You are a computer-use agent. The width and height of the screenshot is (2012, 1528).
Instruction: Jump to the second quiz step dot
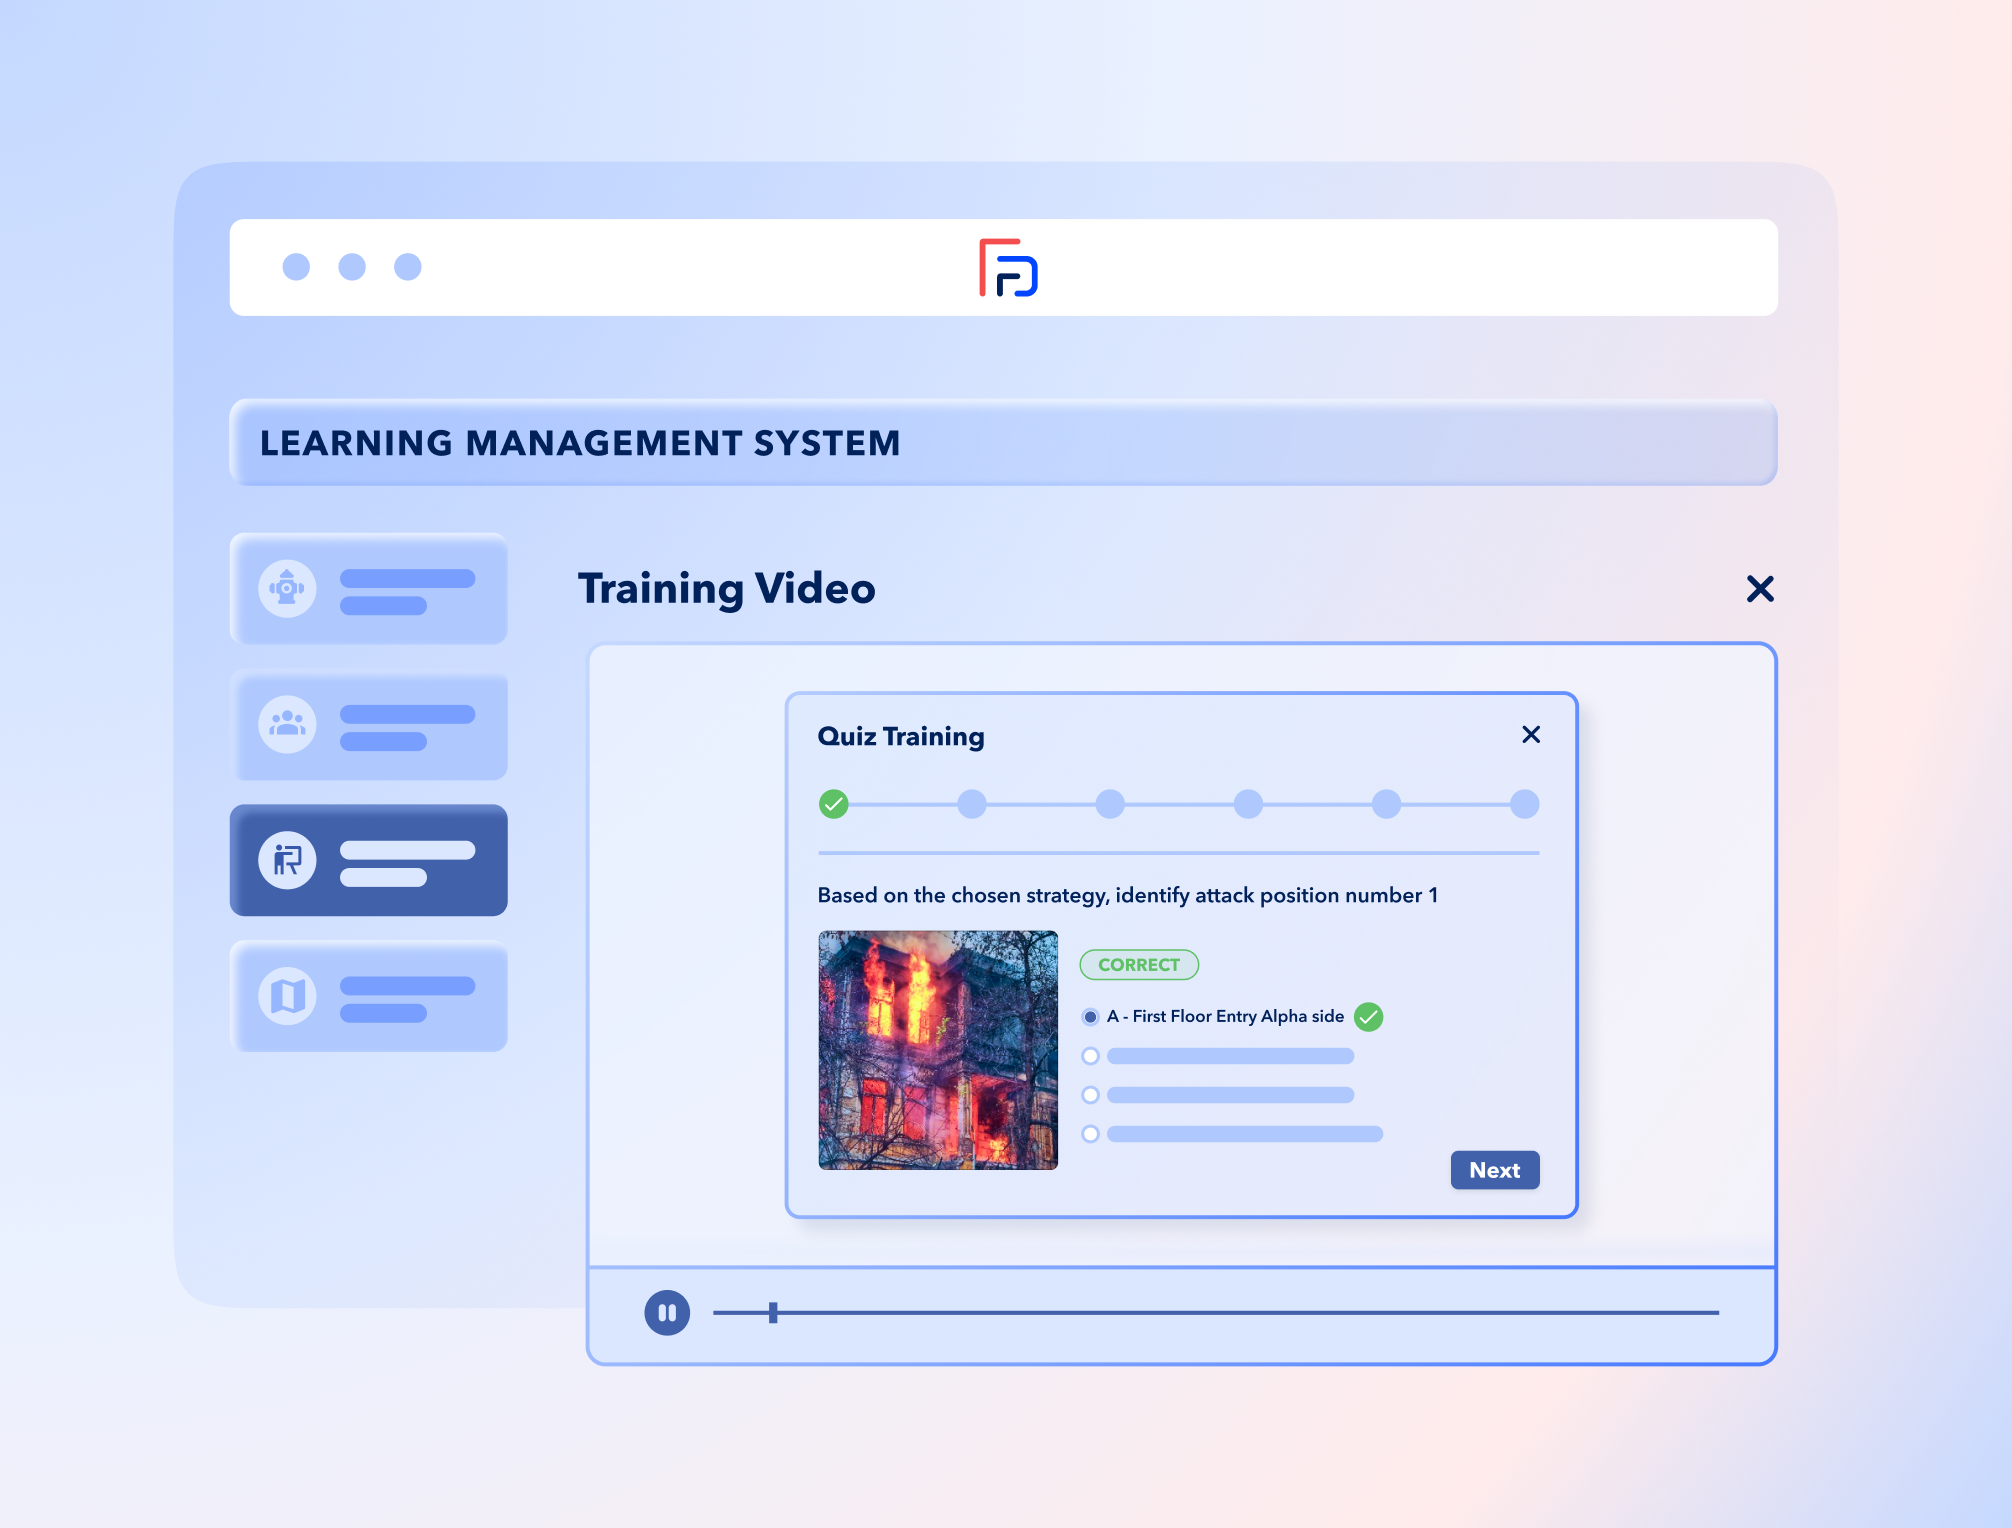click(972, 804)
